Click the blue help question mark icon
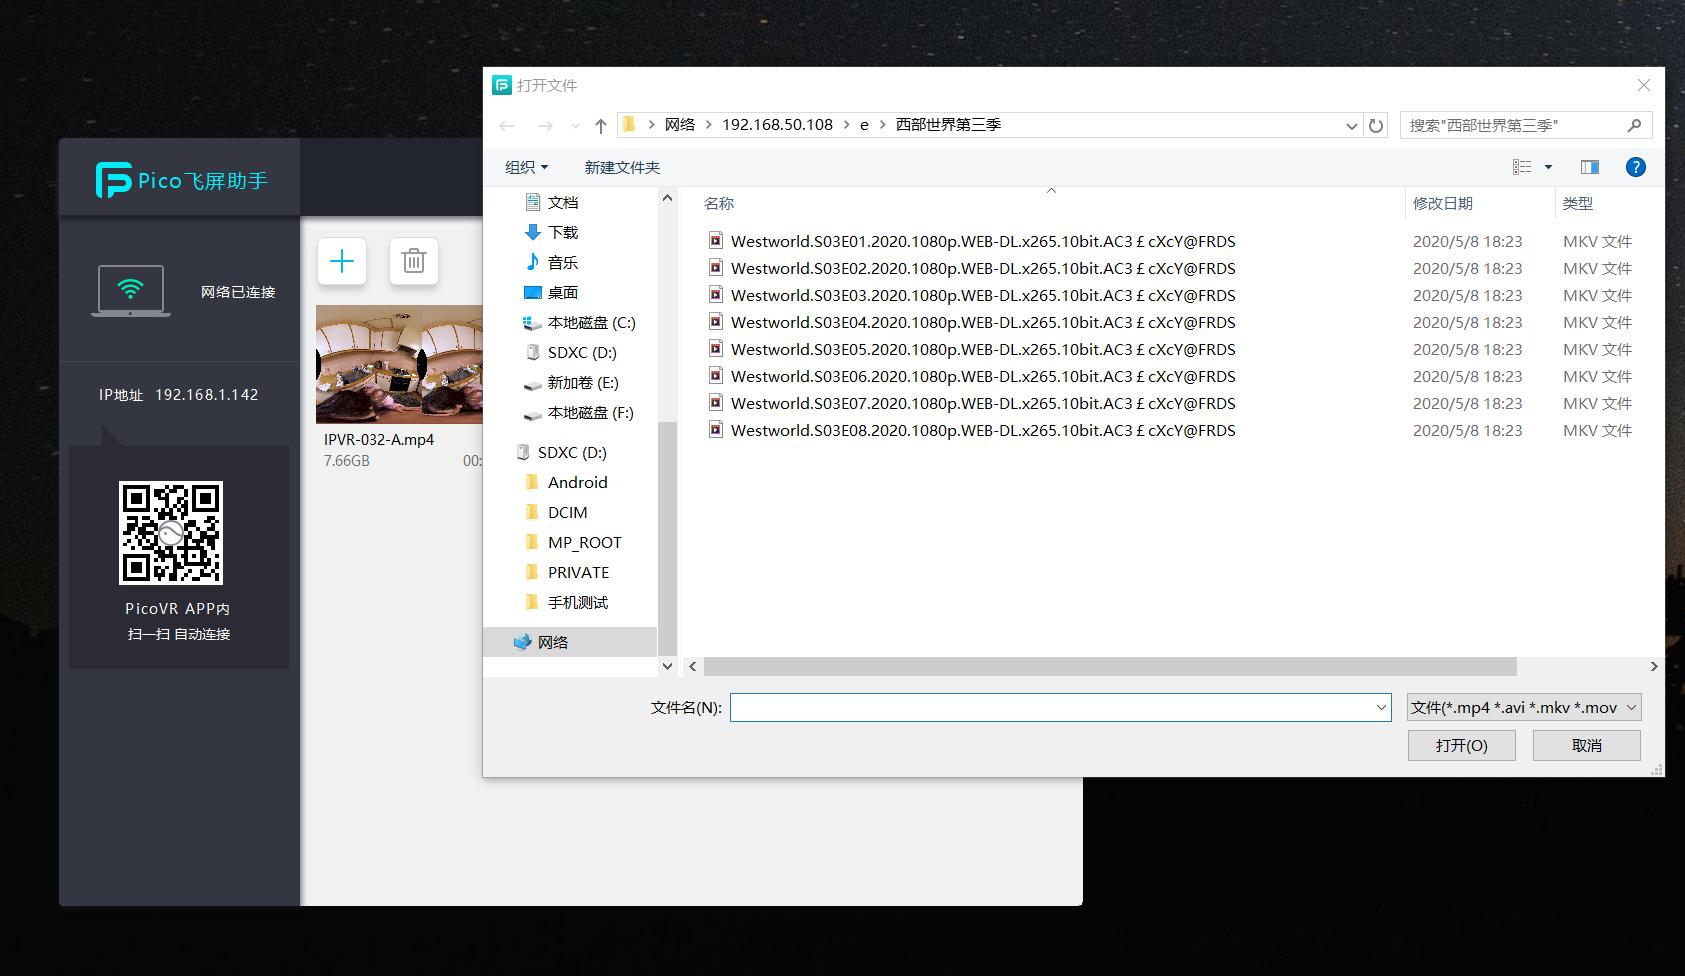The image size is (1685, 976). tap(1635, 167)
